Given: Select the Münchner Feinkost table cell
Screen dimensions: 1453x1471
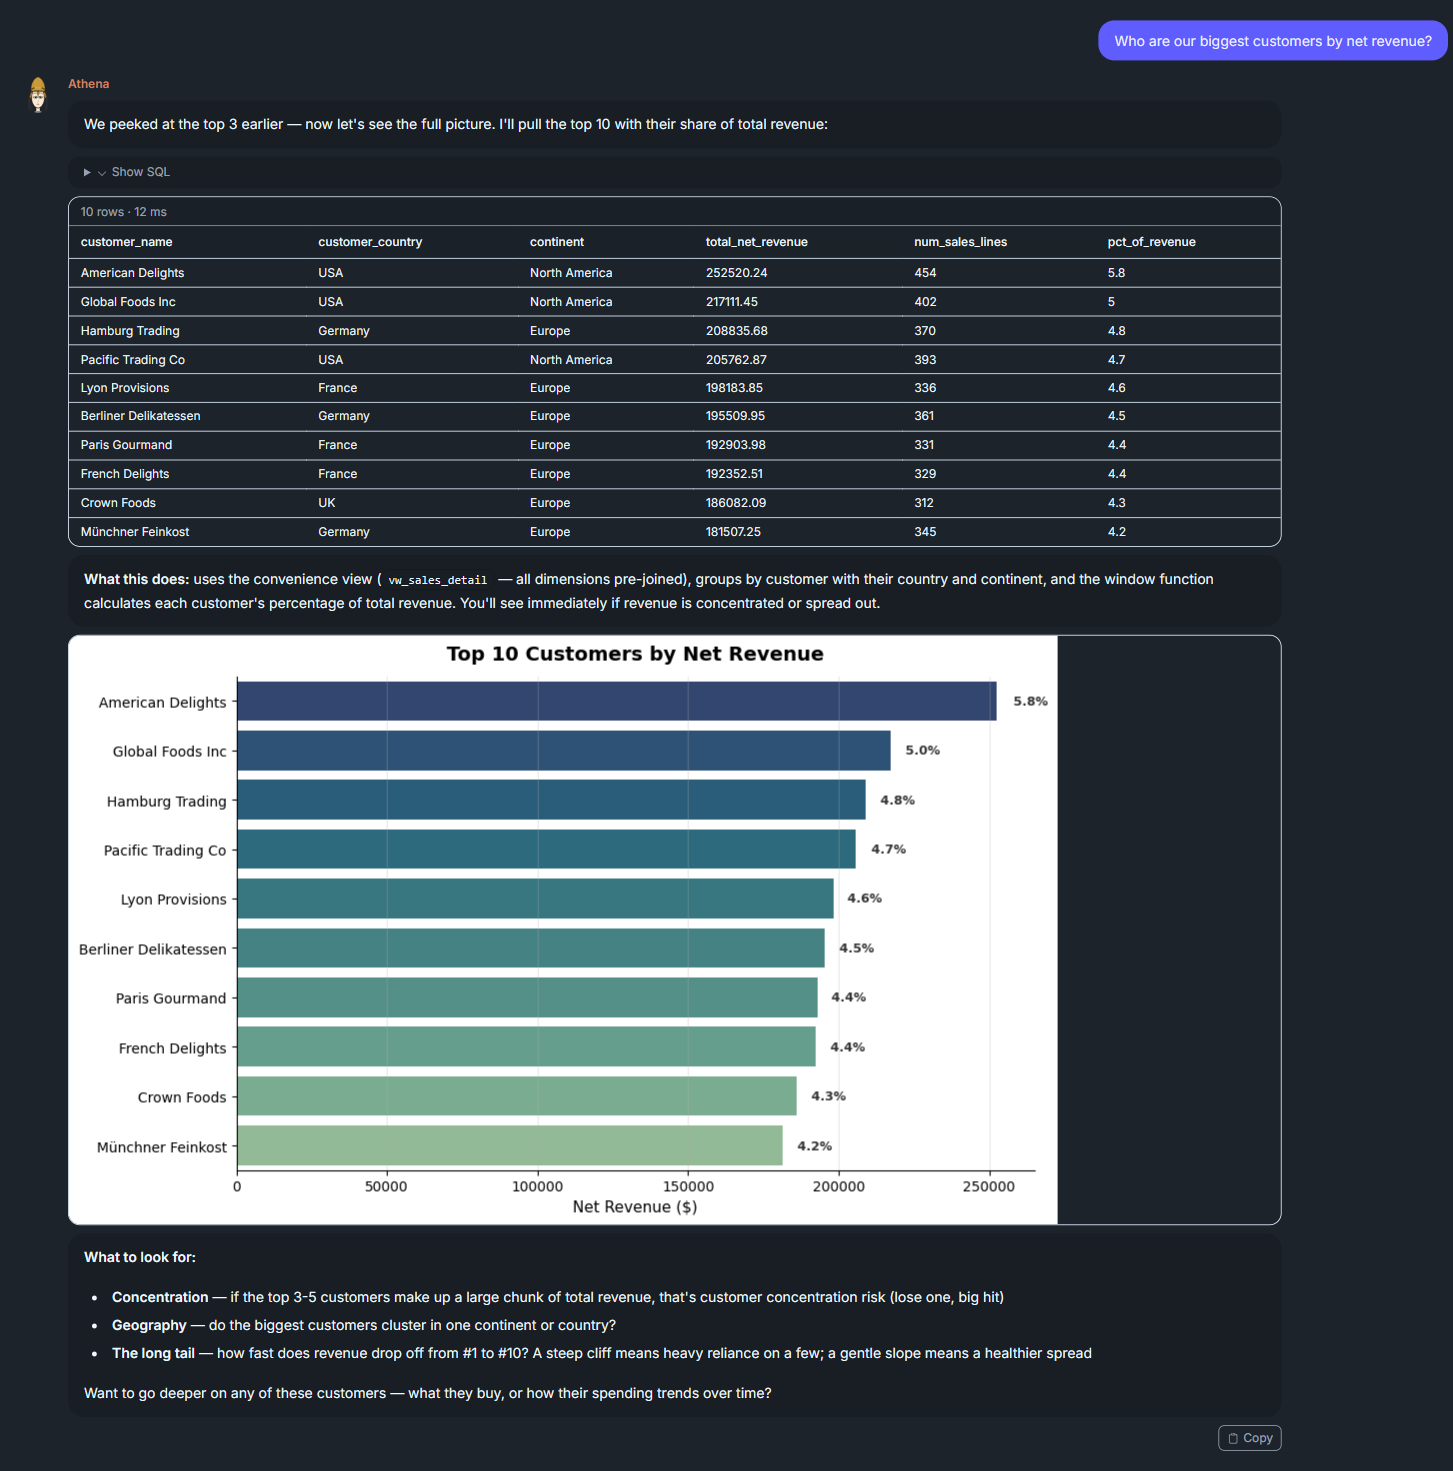Looking at the screenshot, I should (135, 532).
